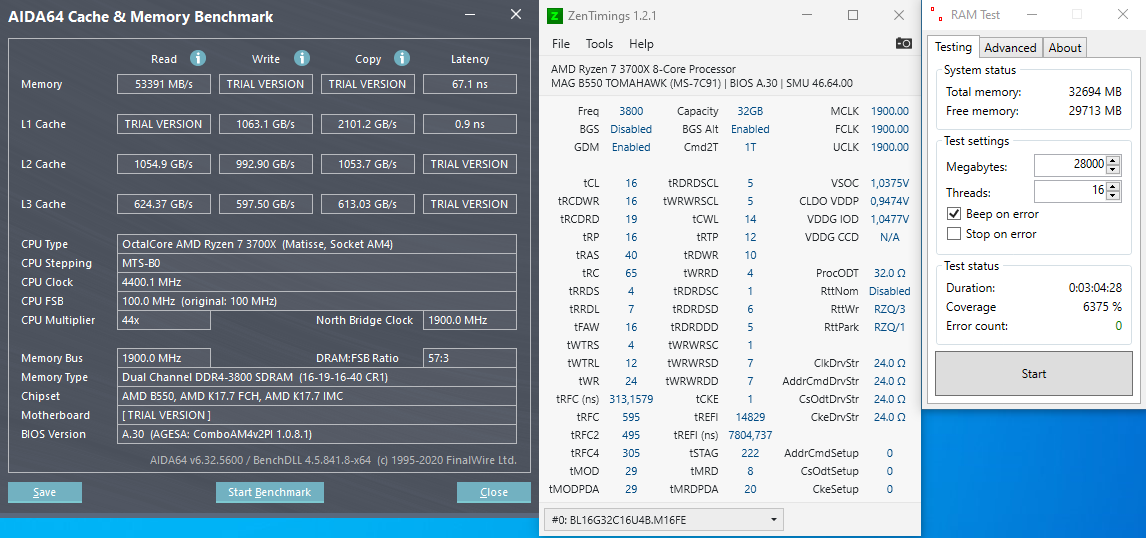Click the L2 Cache Read value 1054.9 GB/s
This screenshot has height=538, width=1146.
[164, 164]
